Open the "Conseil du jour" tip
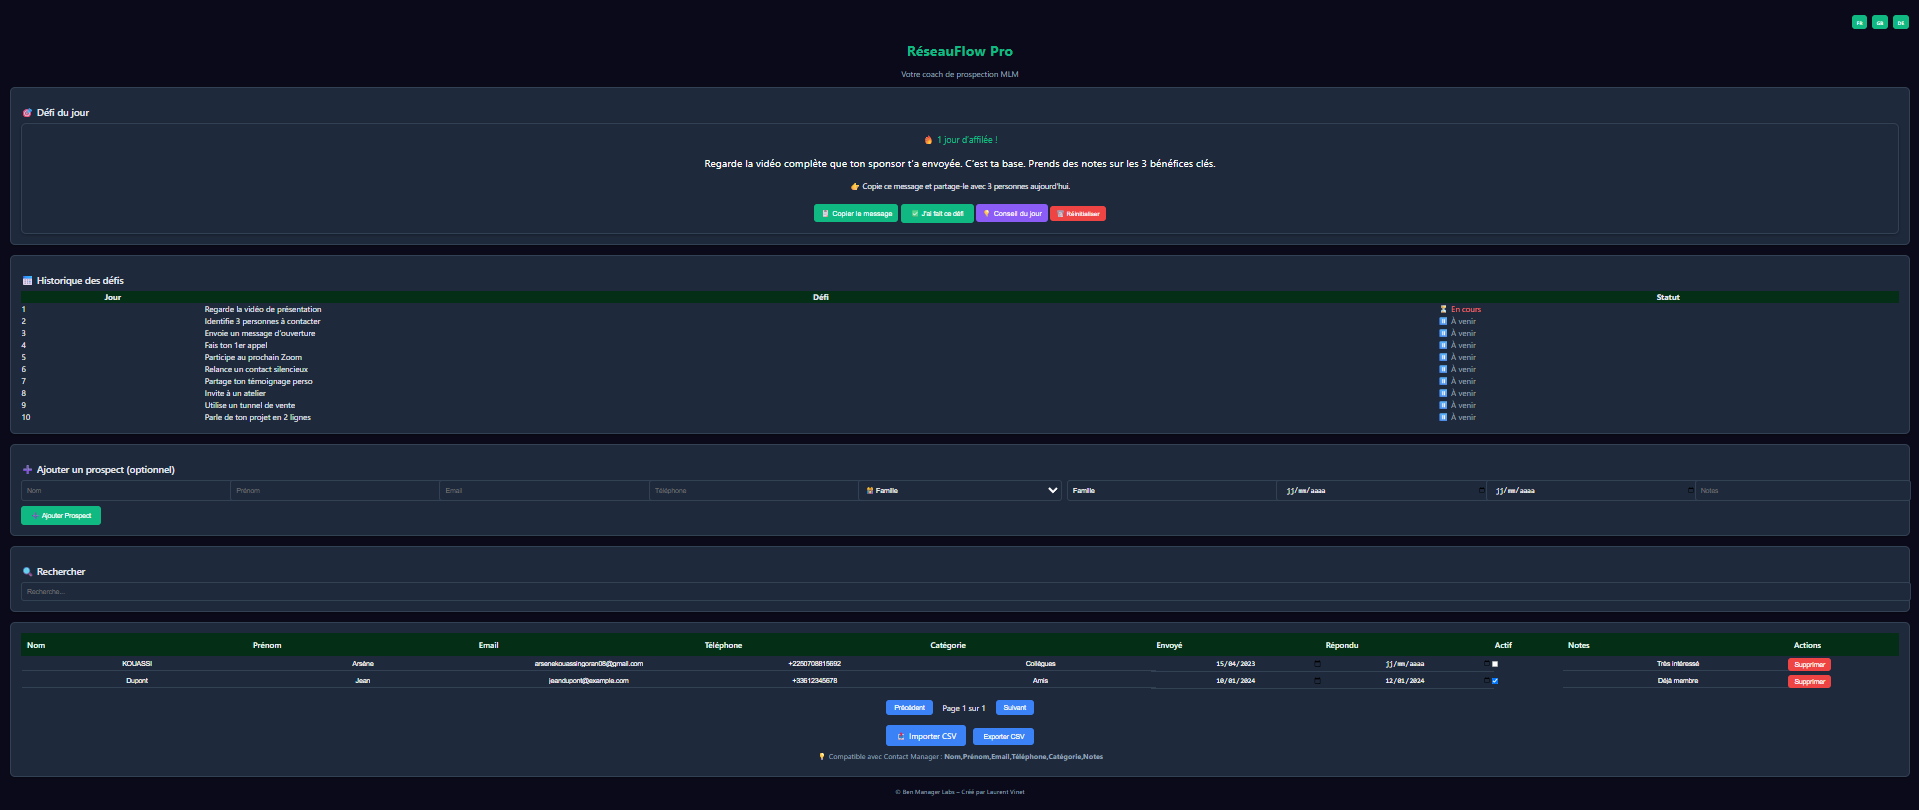The height and width of the screenshot is (810, 1919). click(x=1012, y=213)
